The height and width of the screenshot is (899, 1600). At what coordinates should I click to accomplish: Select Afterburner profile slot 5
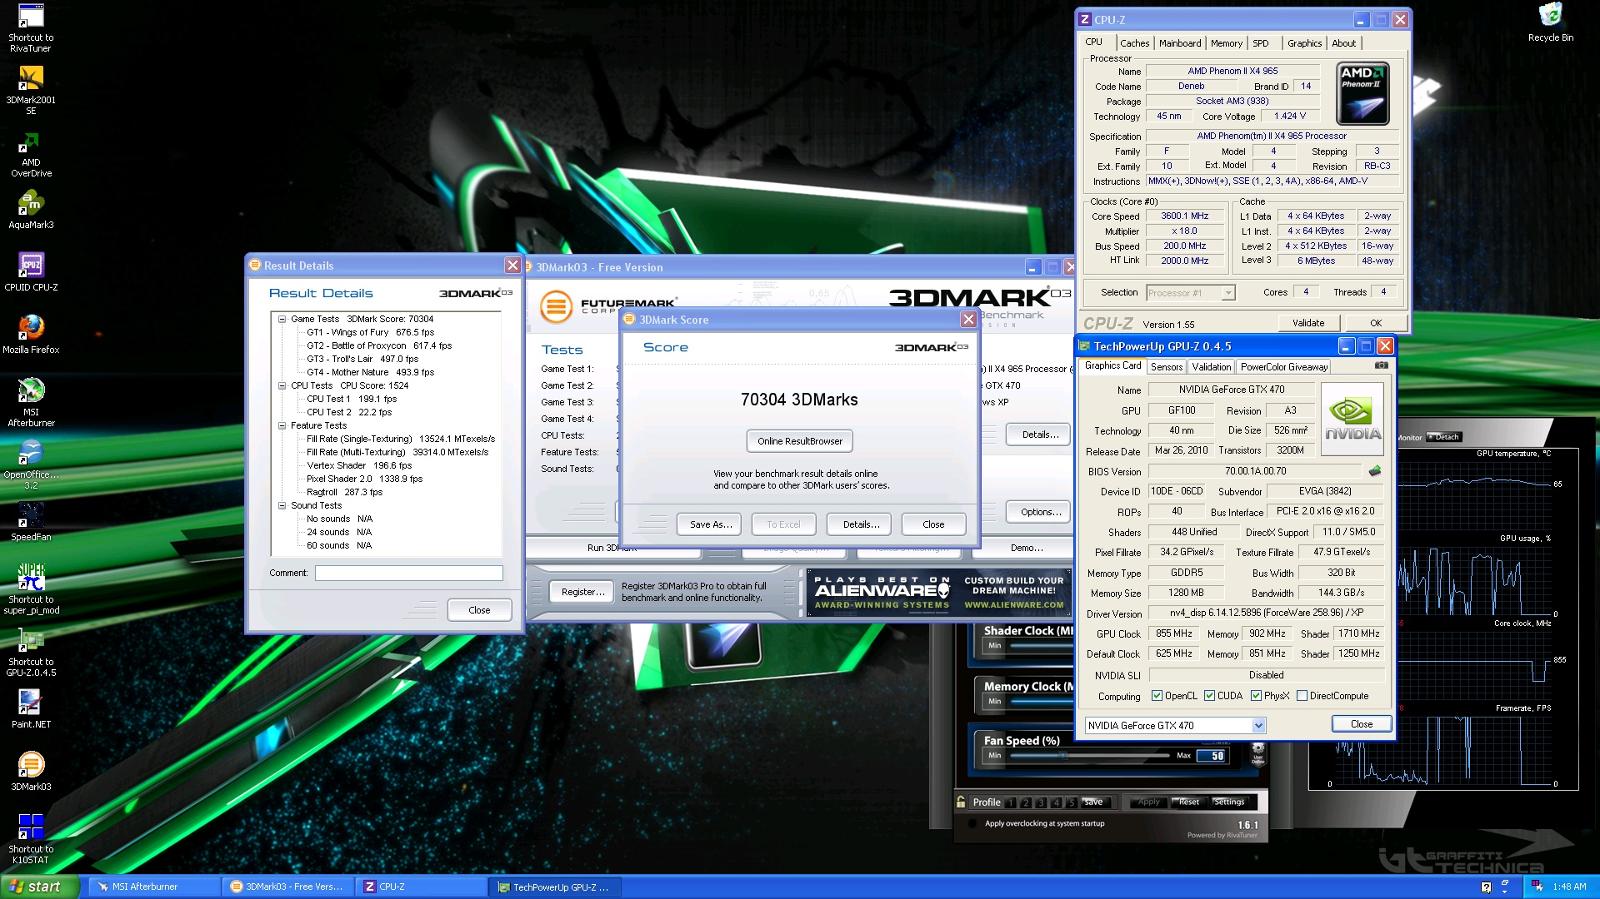1072,802
